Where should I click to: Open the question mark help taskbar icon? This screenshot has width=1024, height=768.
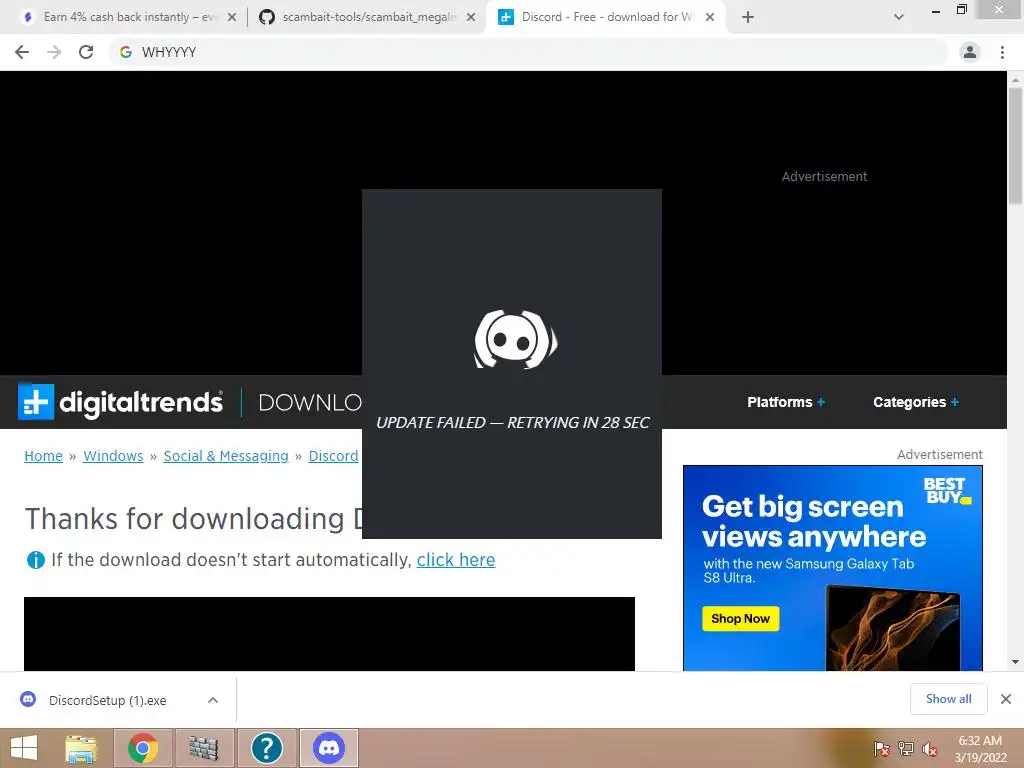[x=266, y=748]
